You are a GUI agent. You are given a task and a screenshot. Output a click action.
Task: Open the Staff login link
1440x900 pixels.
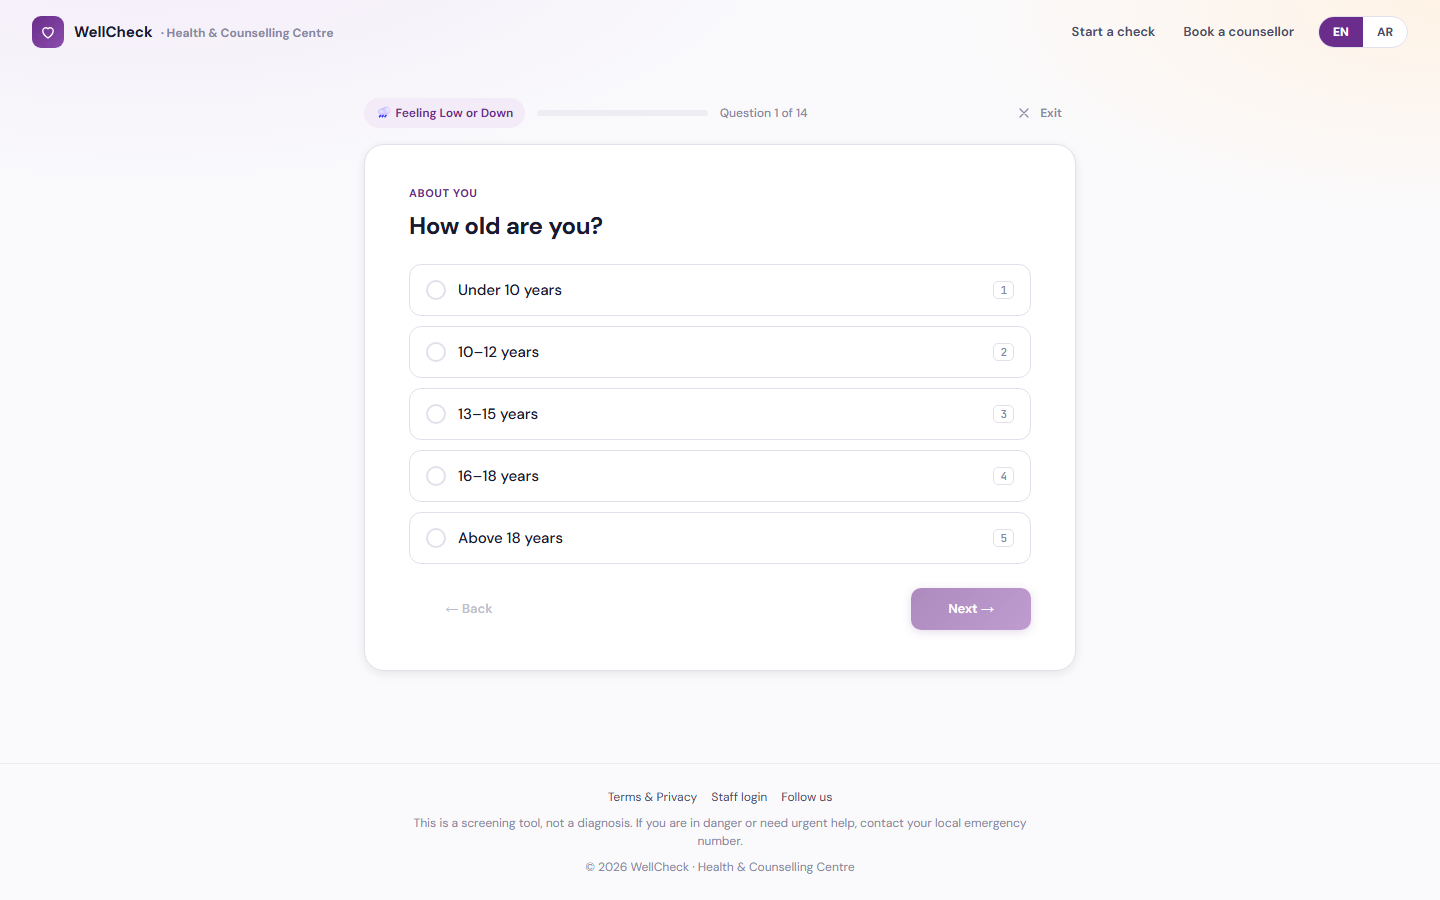739,797
